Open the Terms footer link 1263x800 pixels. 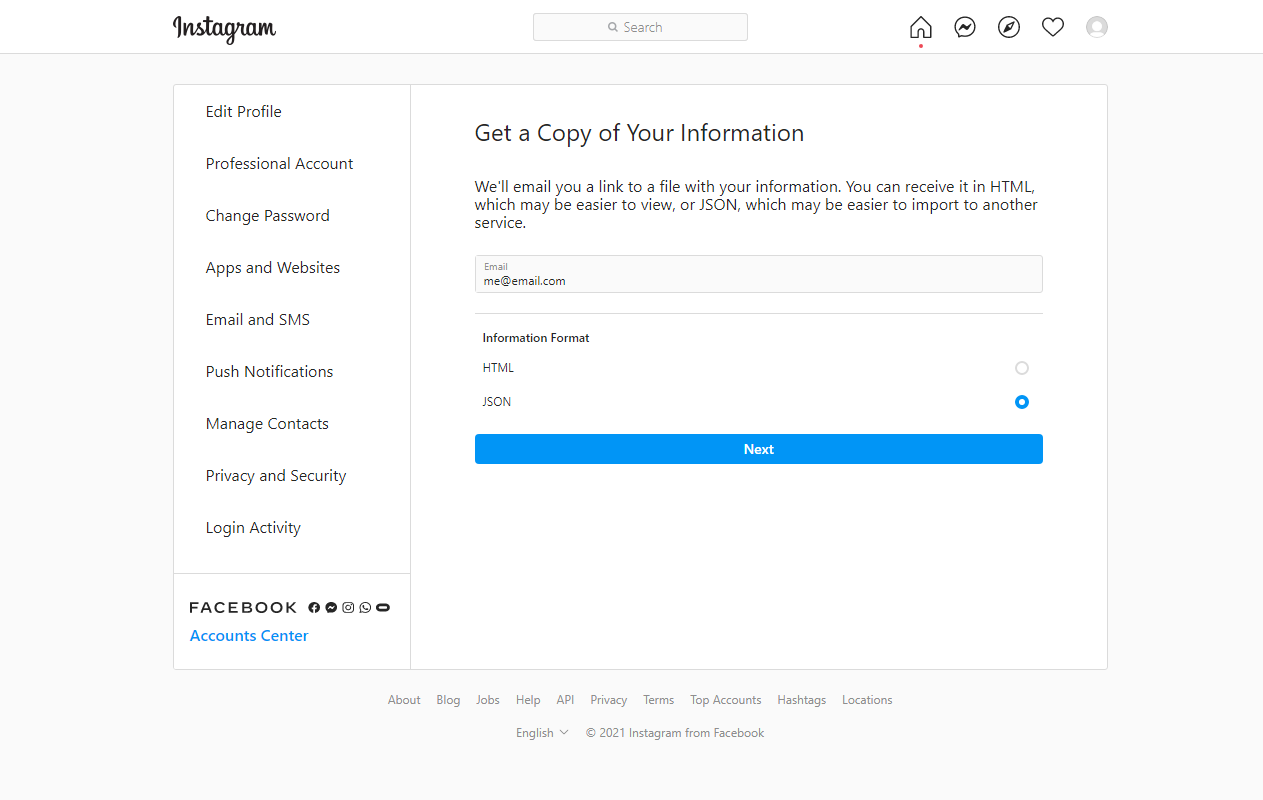[659, 700]
